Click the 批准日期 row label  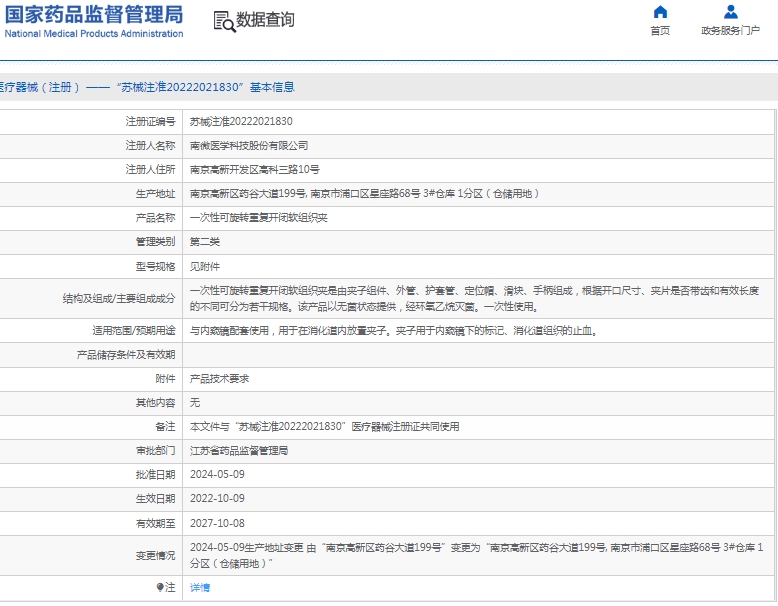click(155, 474)
